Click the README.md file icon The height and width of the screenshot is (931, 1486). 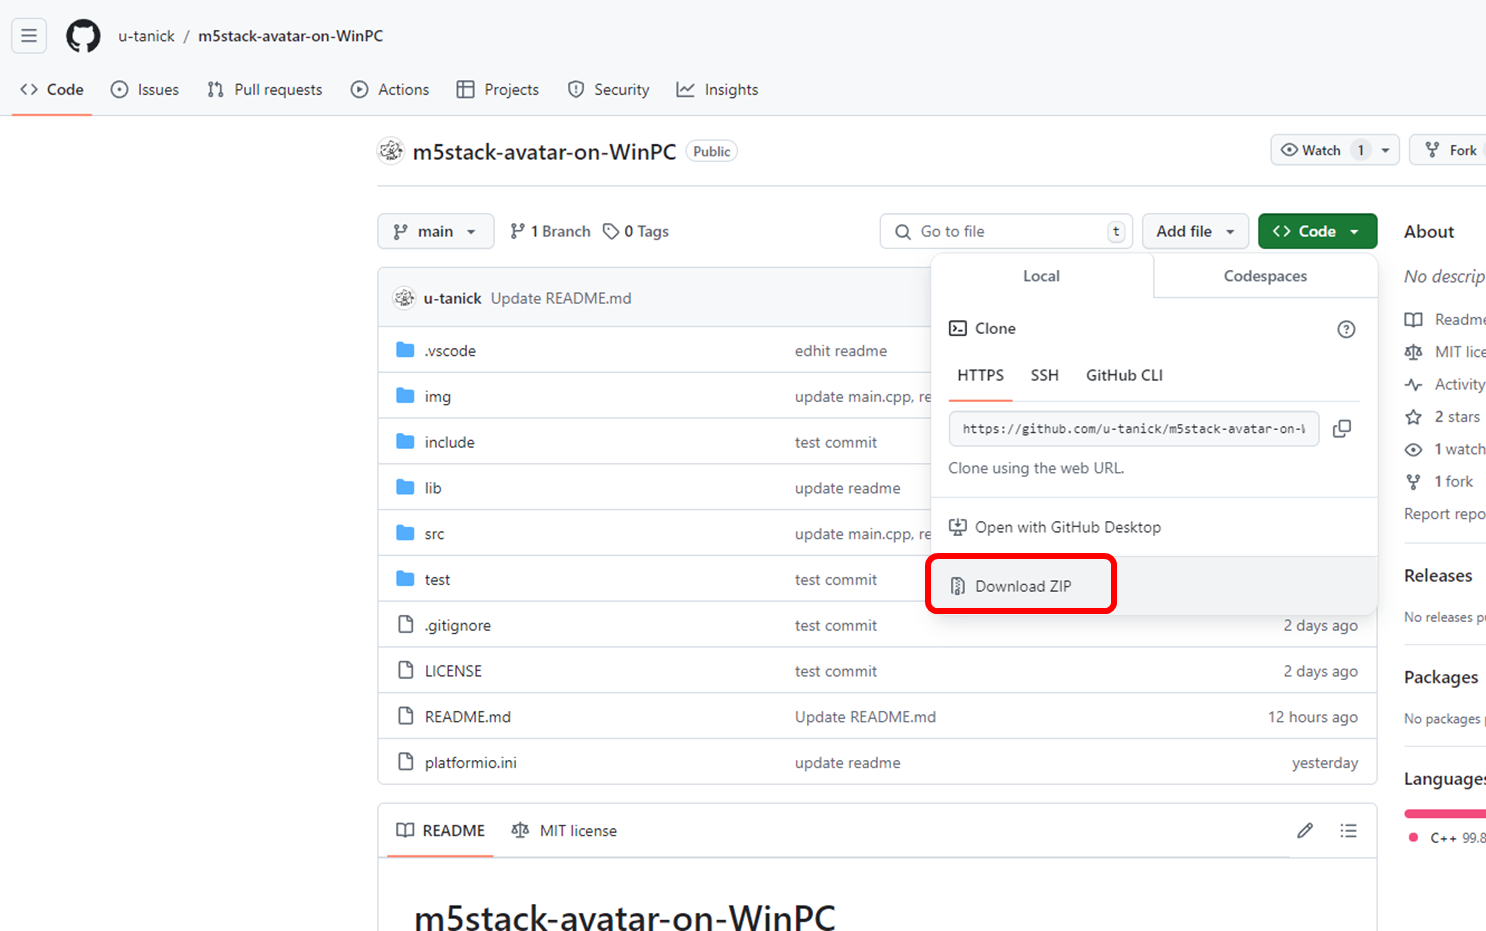[x=405, y=716]
